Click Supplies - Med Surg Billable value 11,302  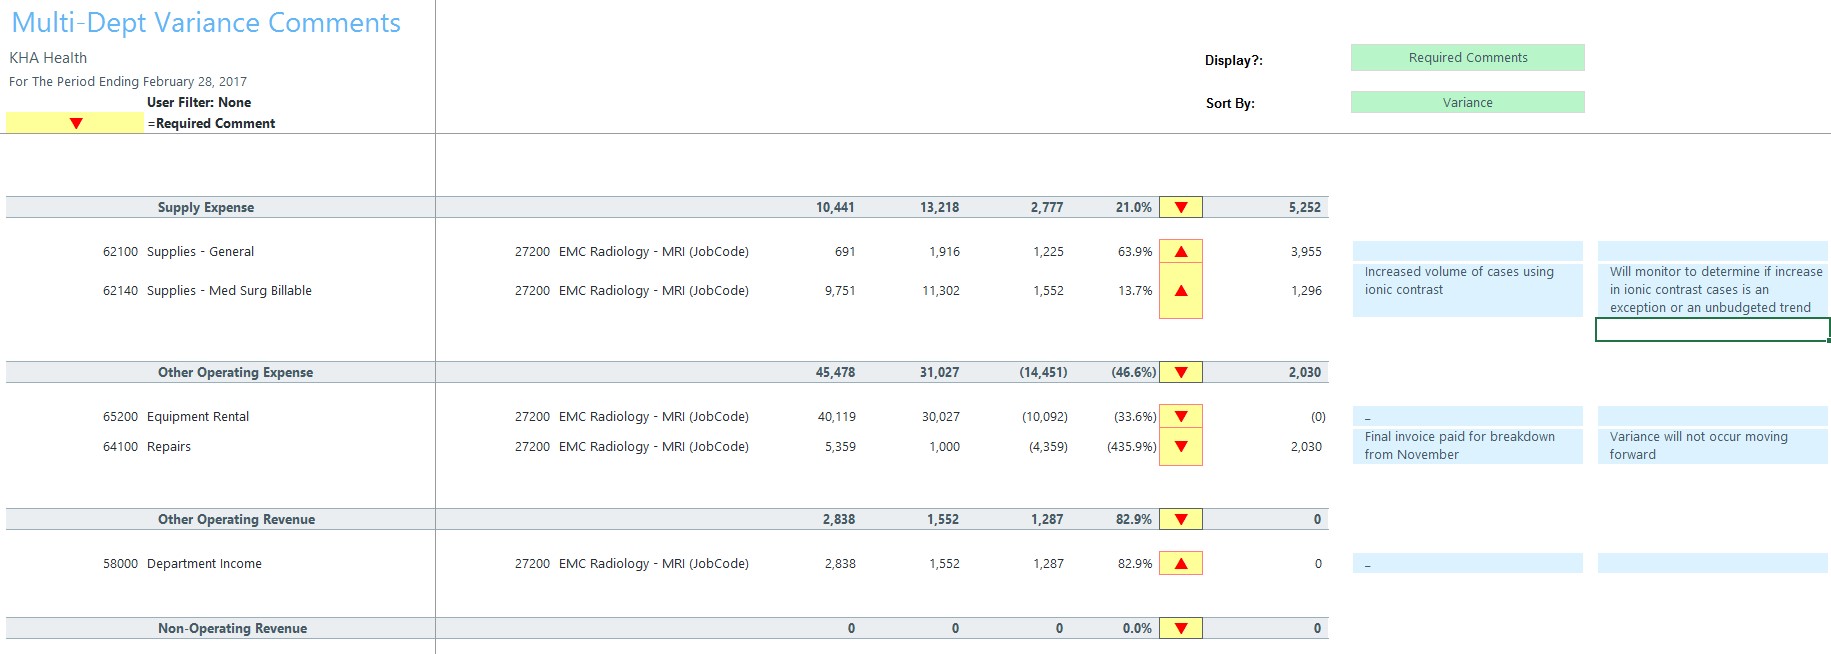coord(941,291)
